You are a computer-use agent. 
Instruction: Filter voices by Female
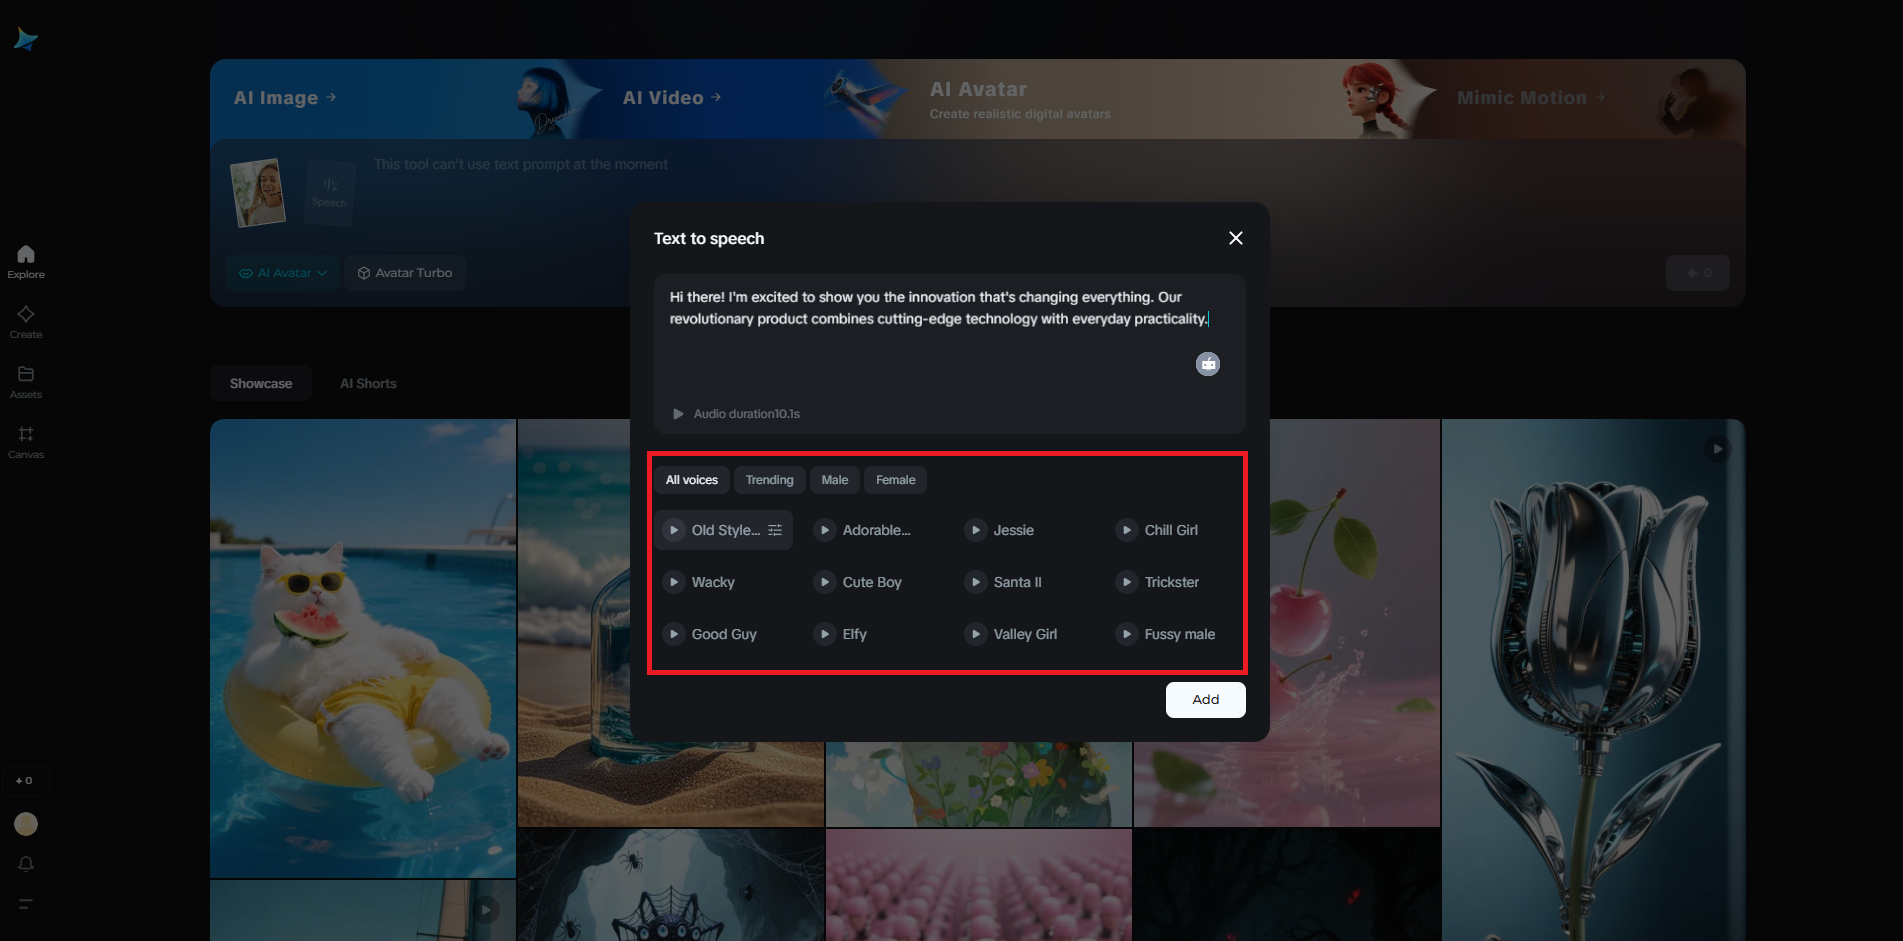point(895,480)
